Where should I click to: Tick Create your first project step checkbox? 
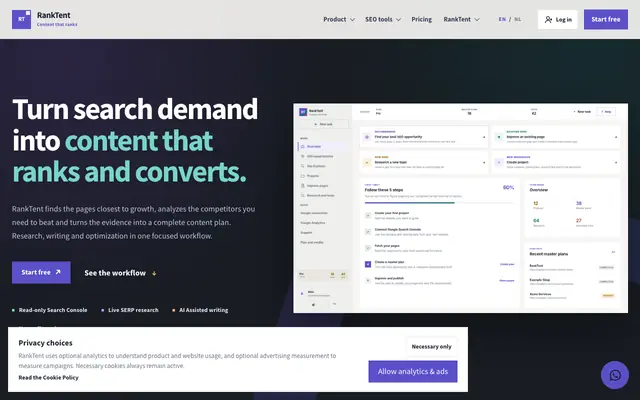point(368,215)
